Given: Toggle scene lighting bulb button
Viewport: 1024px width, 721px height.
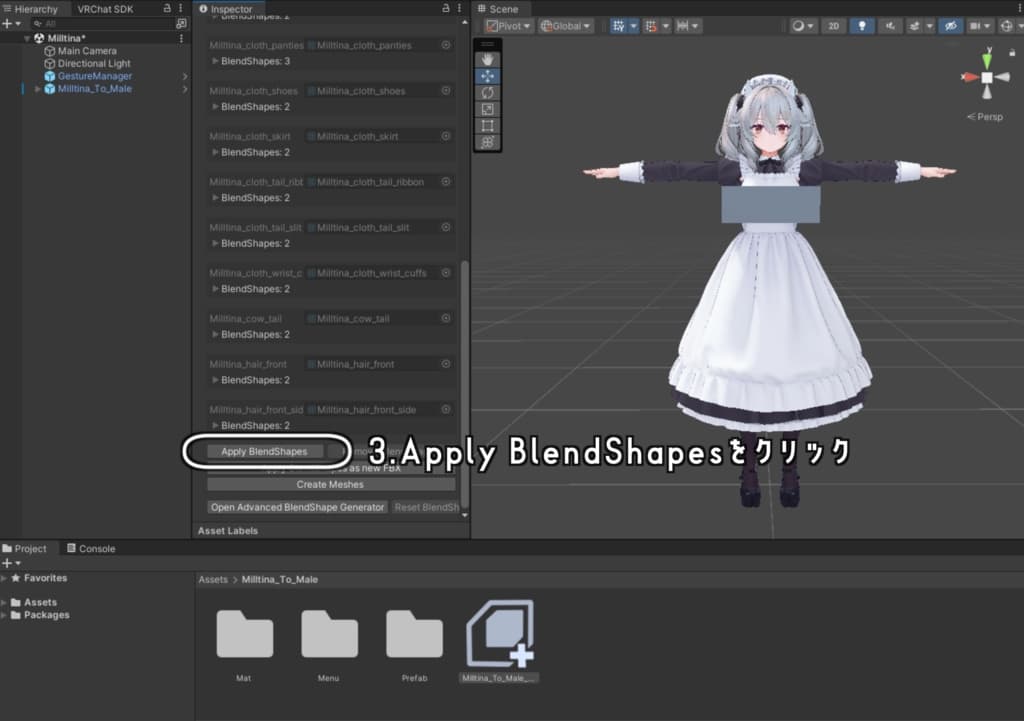Looking at the screenshot, I should pyautogui.click(x=862, y=26).
